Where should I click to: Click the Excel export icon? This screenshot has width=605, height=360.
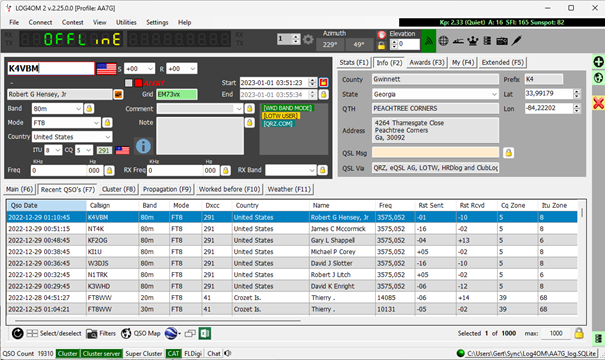coord(205,333)
